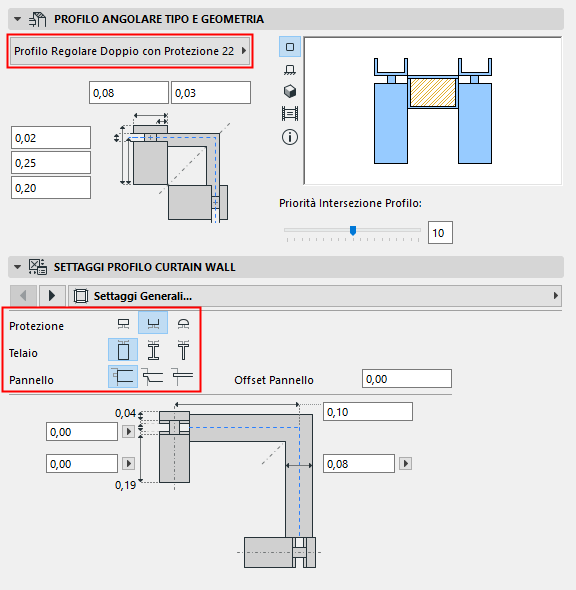Select the third Pannello connection type
576x590 pixels.
(x=182, y=377)
